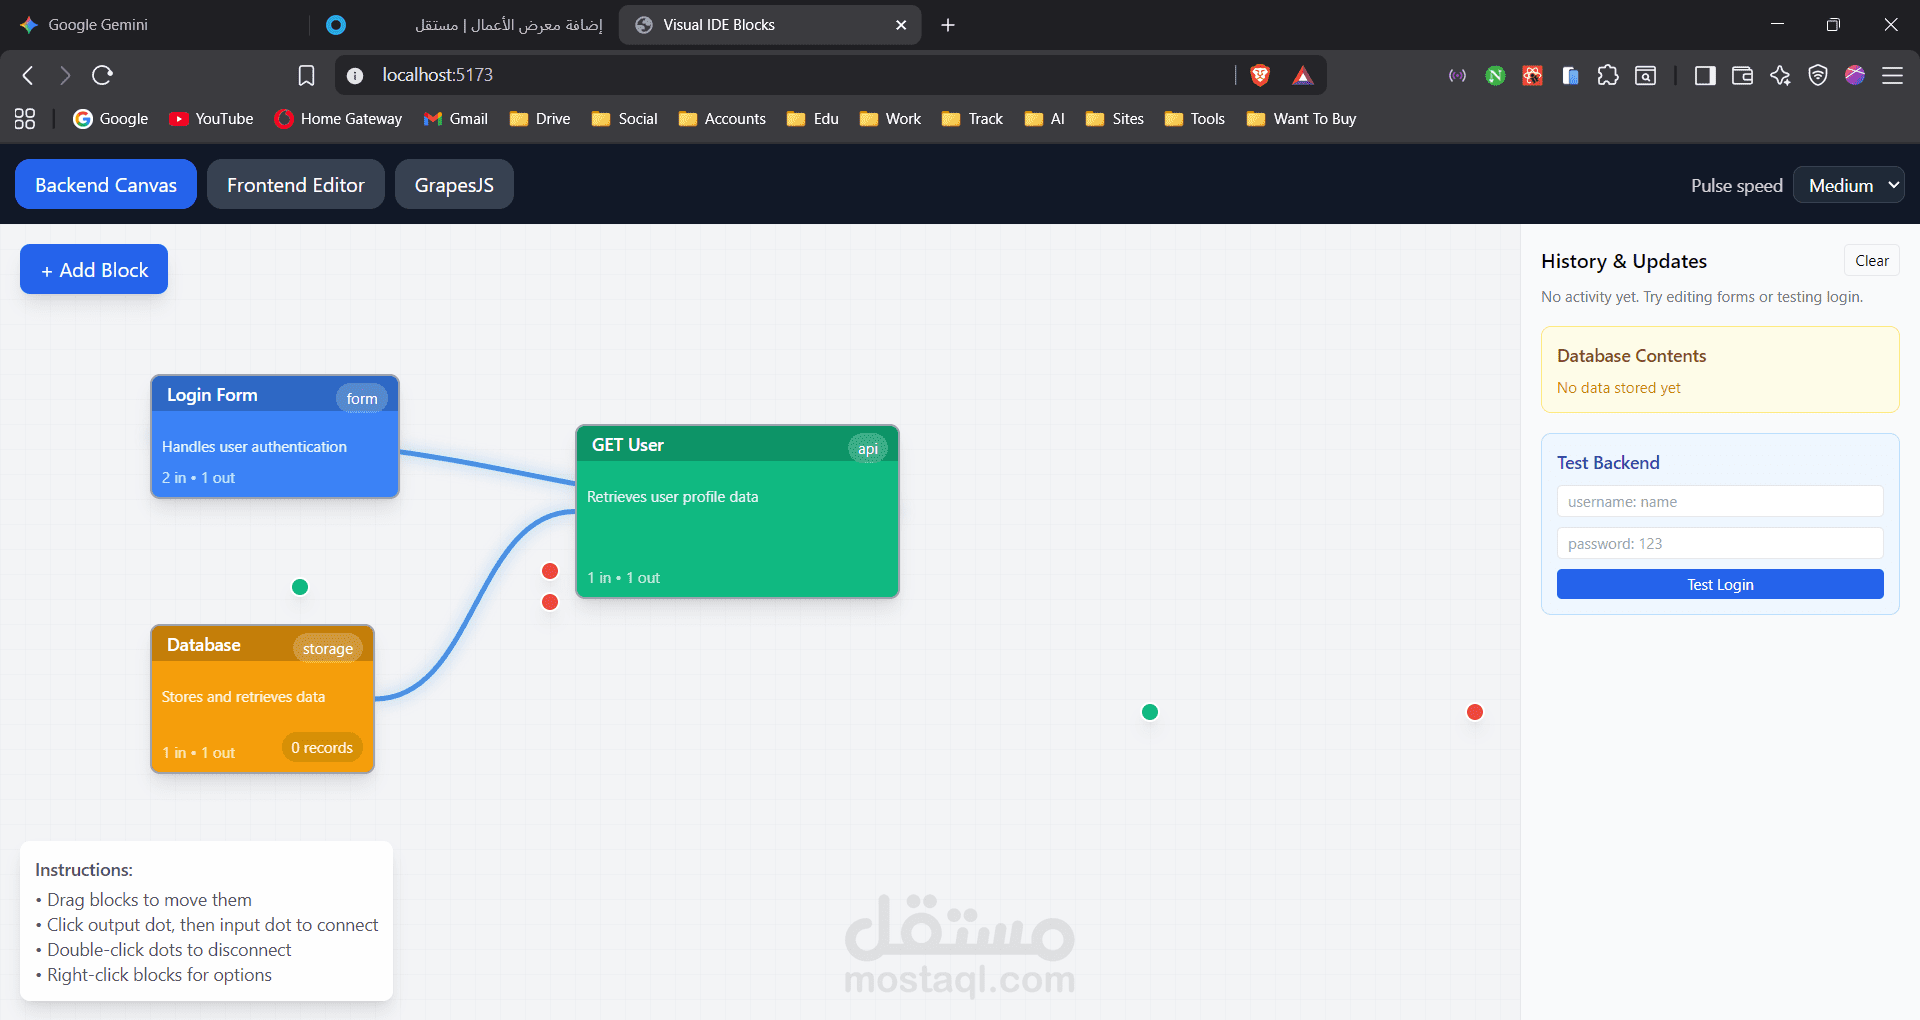This screenshot has height=1020, width=1920.
Task: Open the React Developer Tools extension icon
Action: pos(1532,75)
